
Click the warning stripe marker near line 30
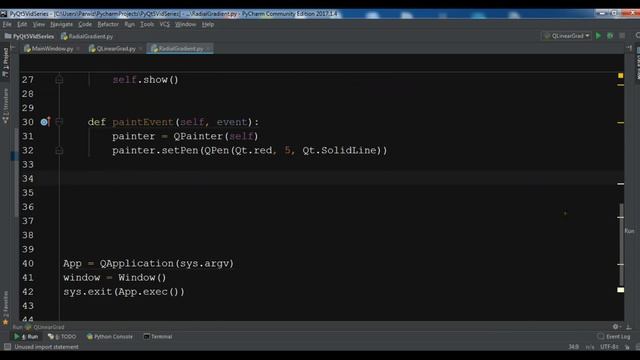(x=620, y=122)
